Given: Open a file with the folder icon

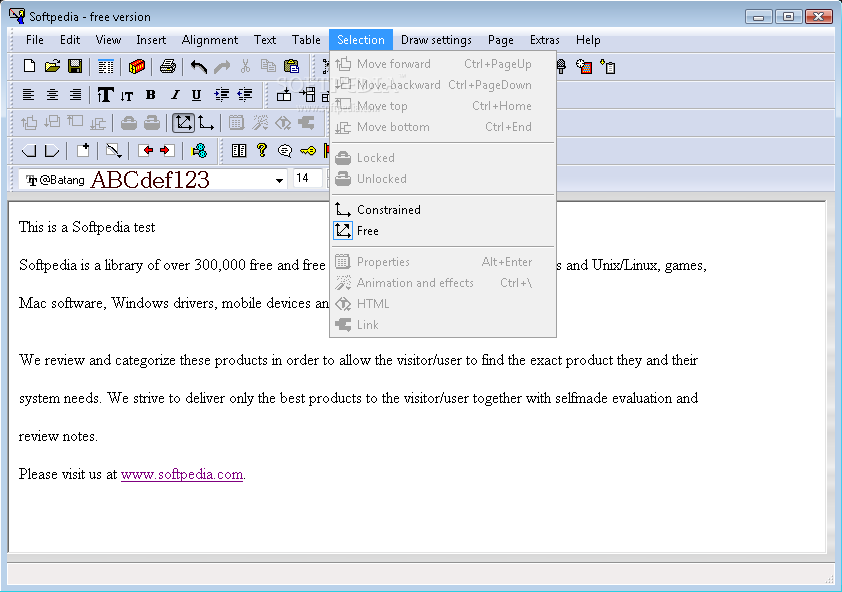Looking at the screenshot, I should pos(52,66).
